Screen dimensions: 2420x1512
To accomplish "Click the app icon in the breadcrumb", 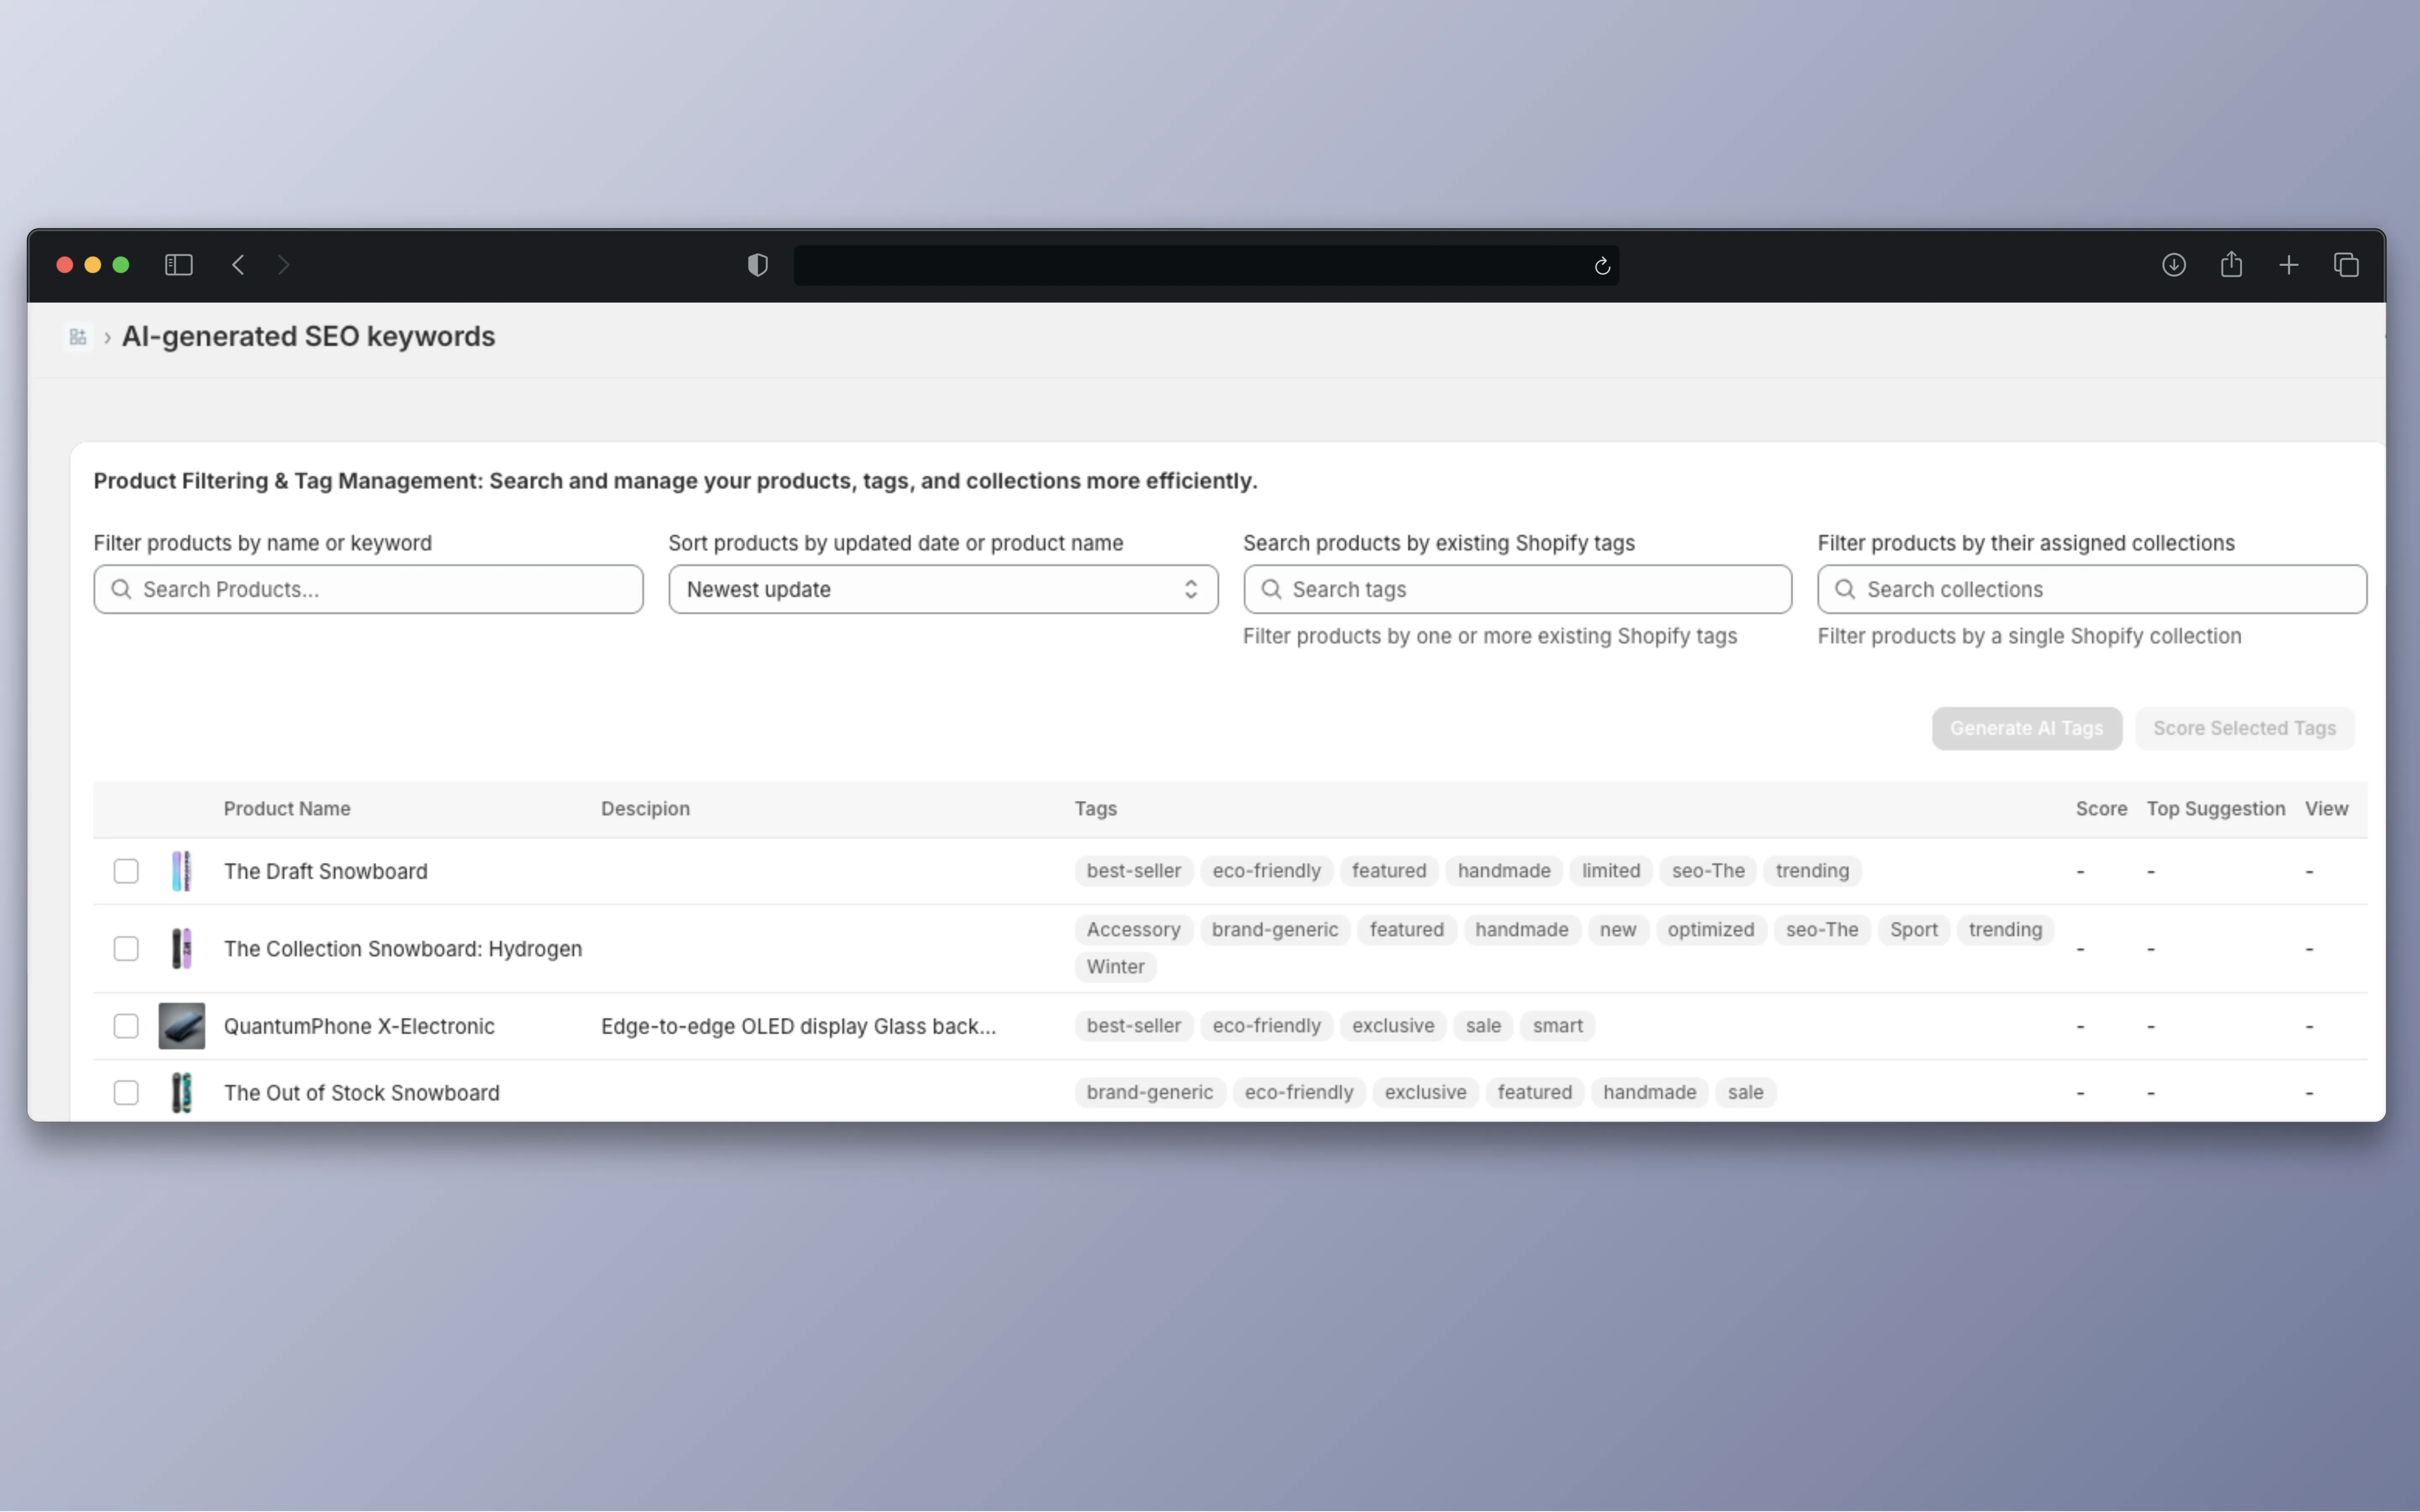I will click(x=78, y=337).
